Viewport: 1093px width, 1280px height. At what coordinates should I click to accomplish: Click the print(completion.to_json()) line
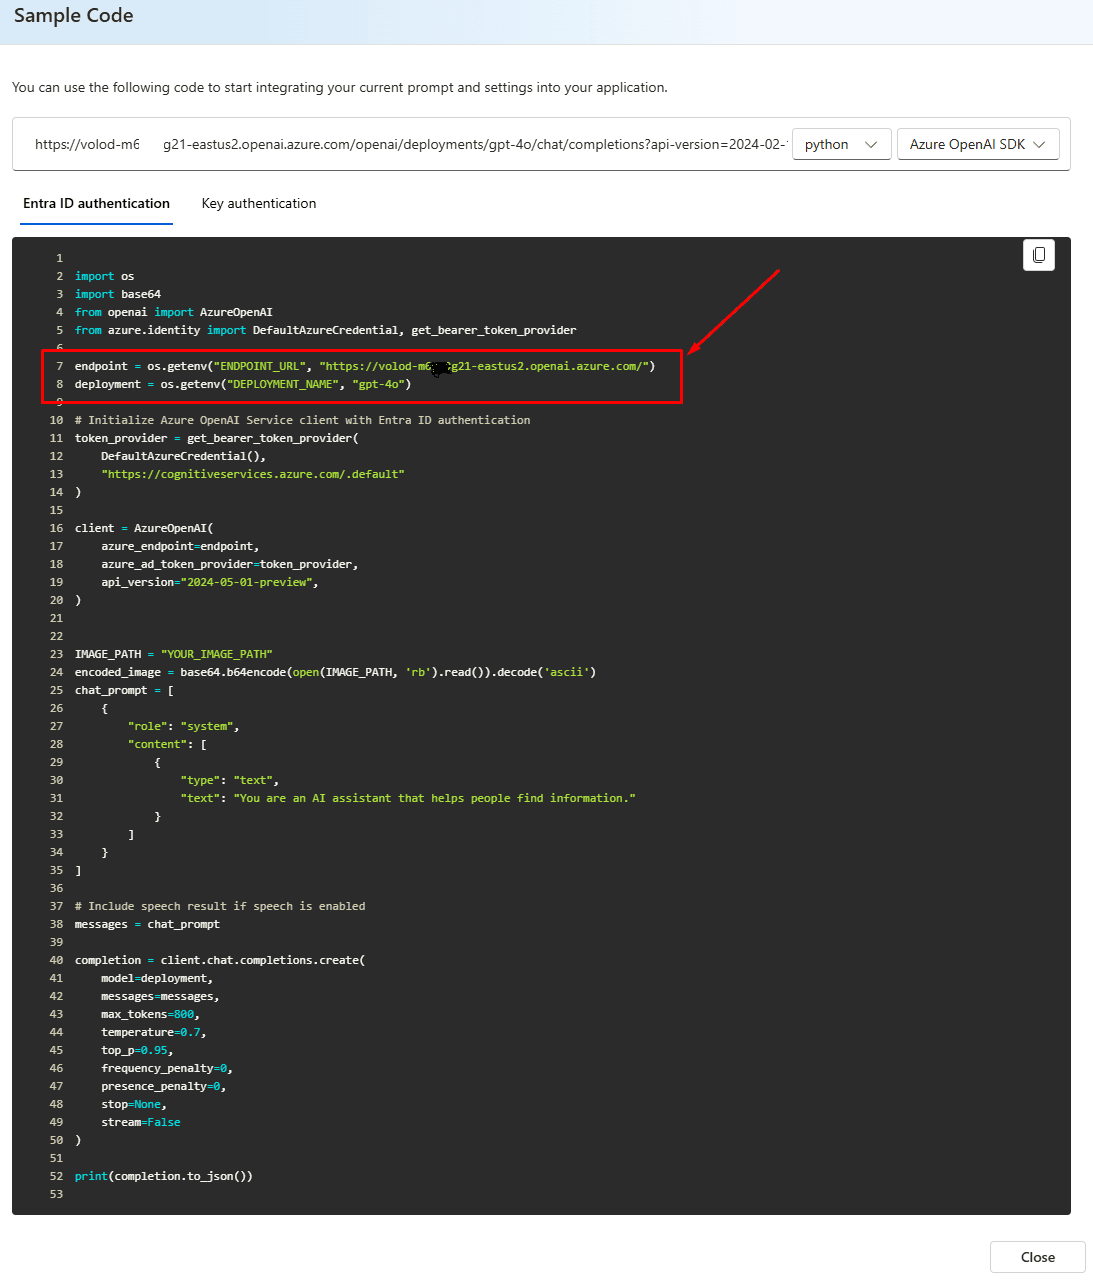[164, 1176]
